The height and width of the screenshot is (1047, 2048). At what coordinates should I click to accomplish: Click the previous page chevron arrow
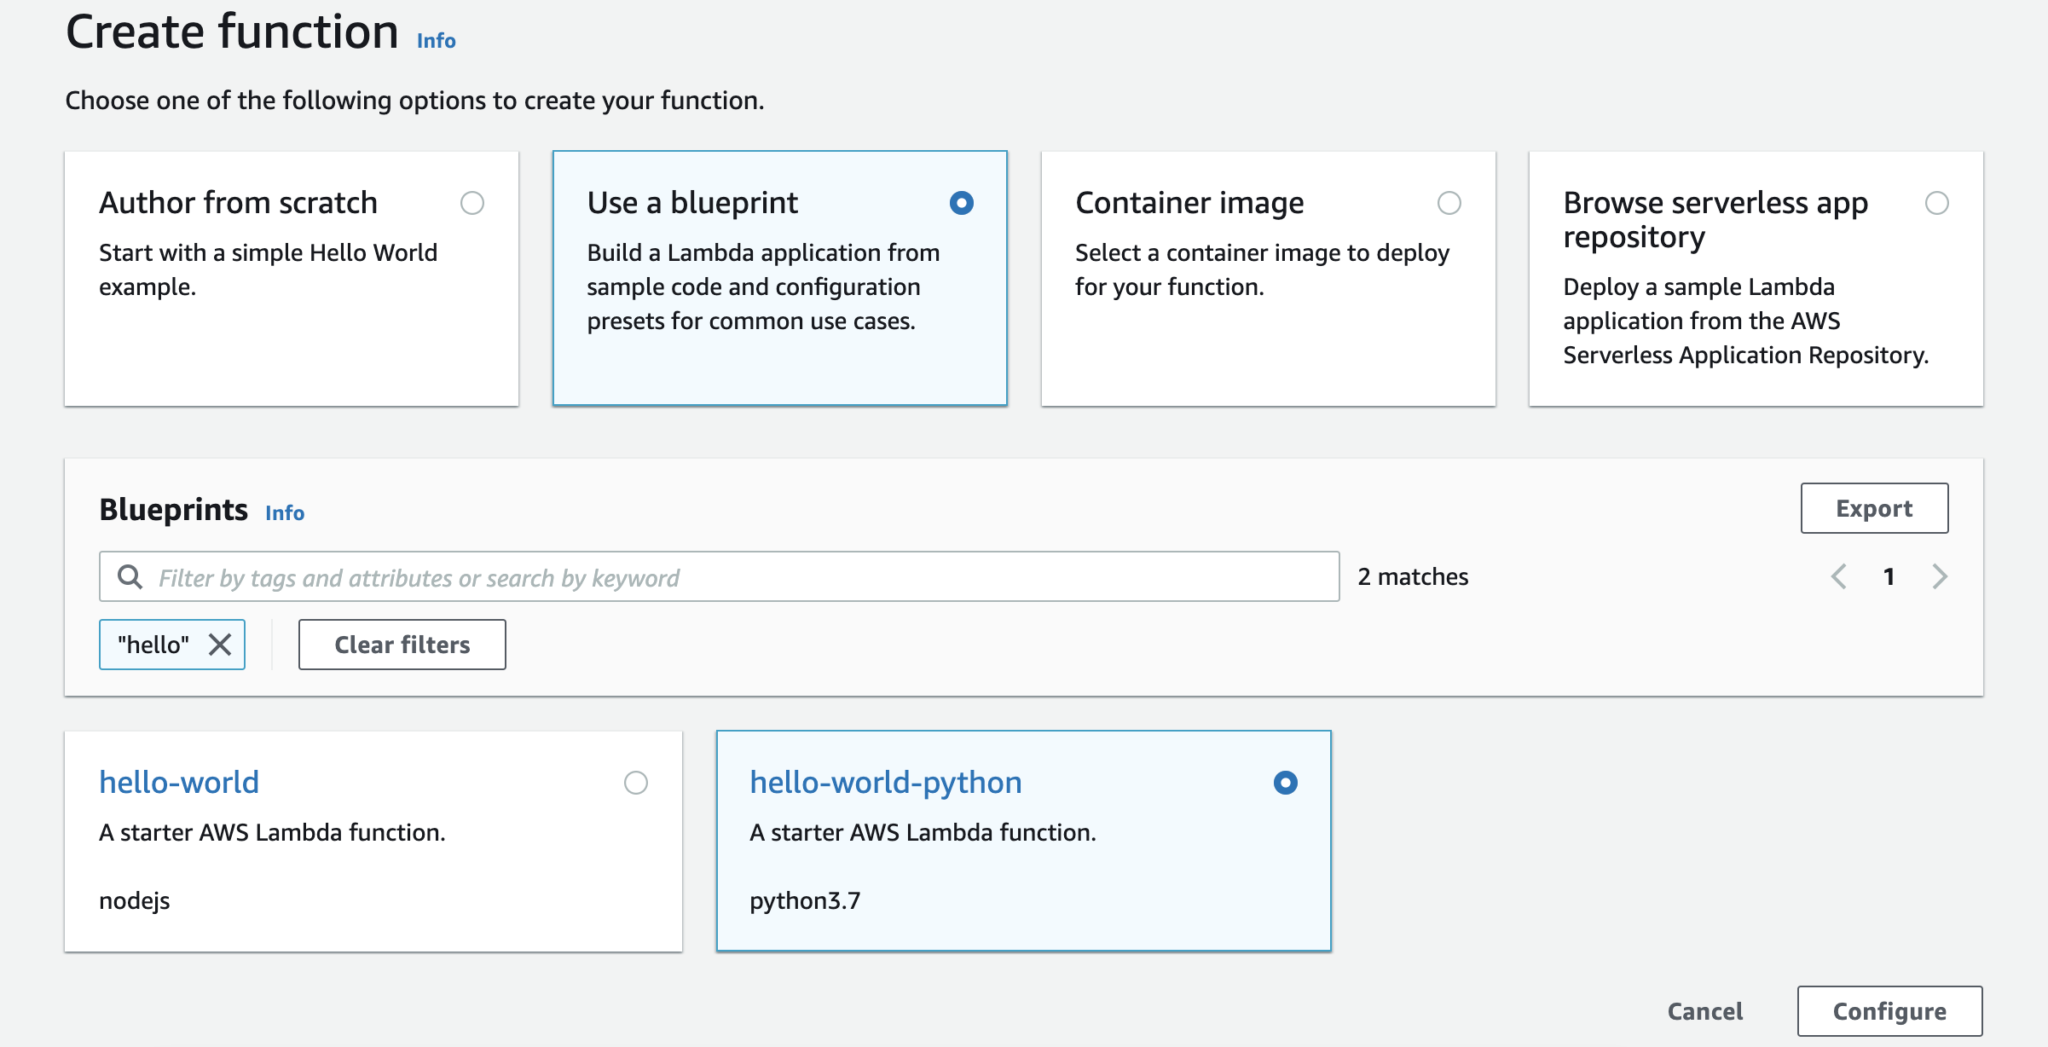[1838, 576]
